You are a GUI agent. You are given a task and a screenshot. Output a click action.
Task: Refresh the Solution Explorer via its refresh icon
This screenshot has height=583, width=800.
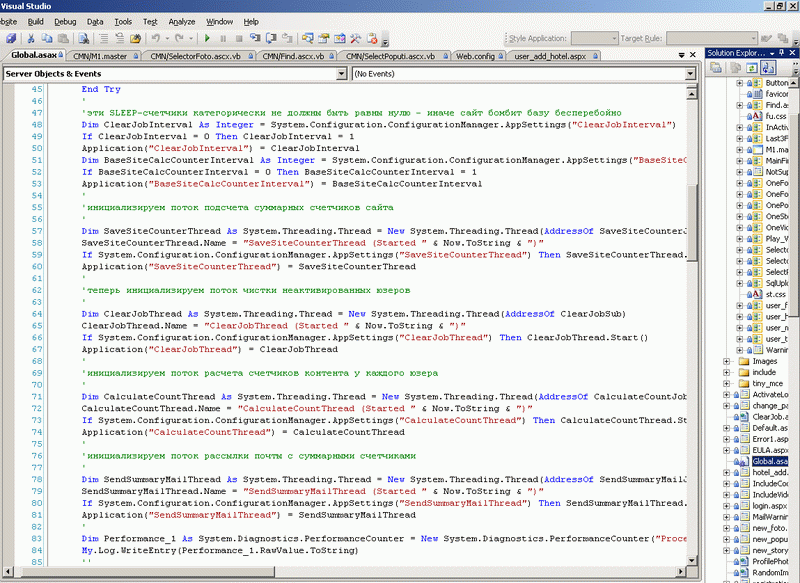pos(752,66)
